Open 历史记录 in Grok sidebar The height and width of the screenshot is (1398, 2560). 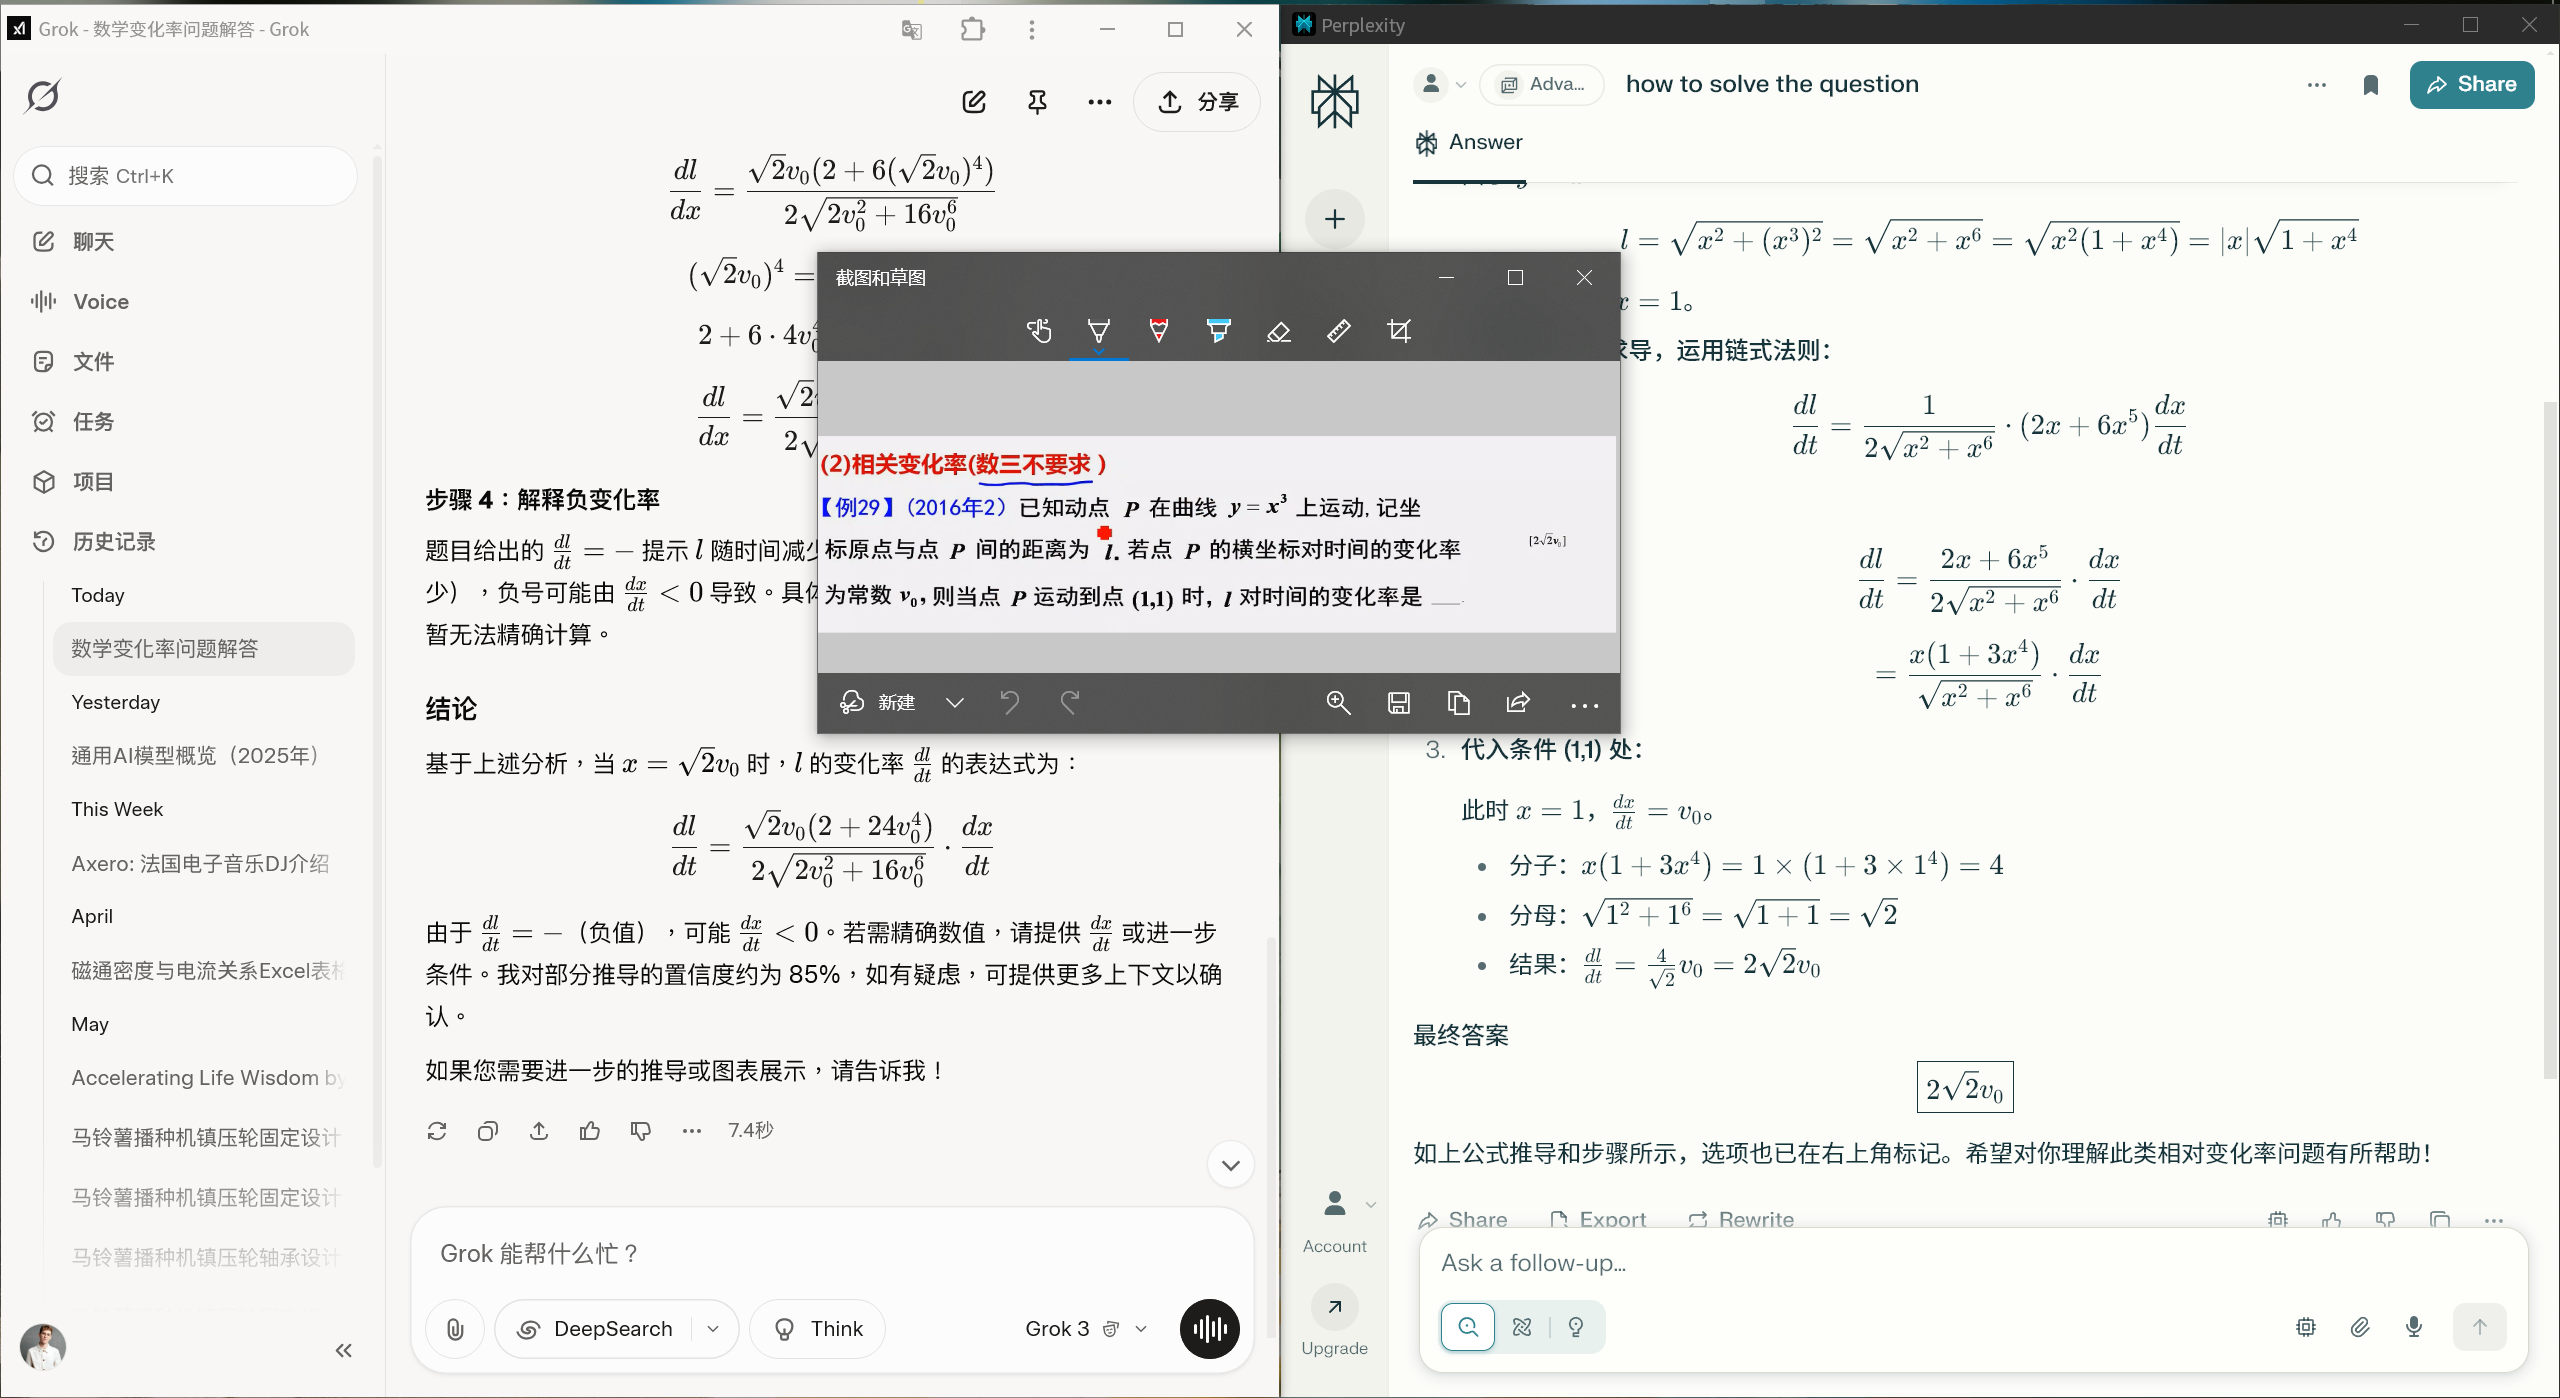(x=113, y=542)
